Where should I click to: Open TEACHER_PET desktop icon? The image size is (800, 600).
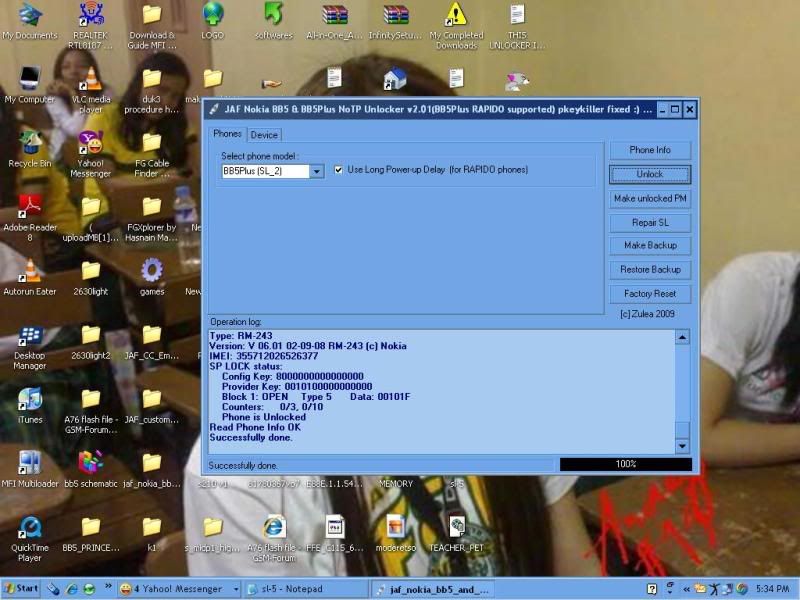click(456, 534)
